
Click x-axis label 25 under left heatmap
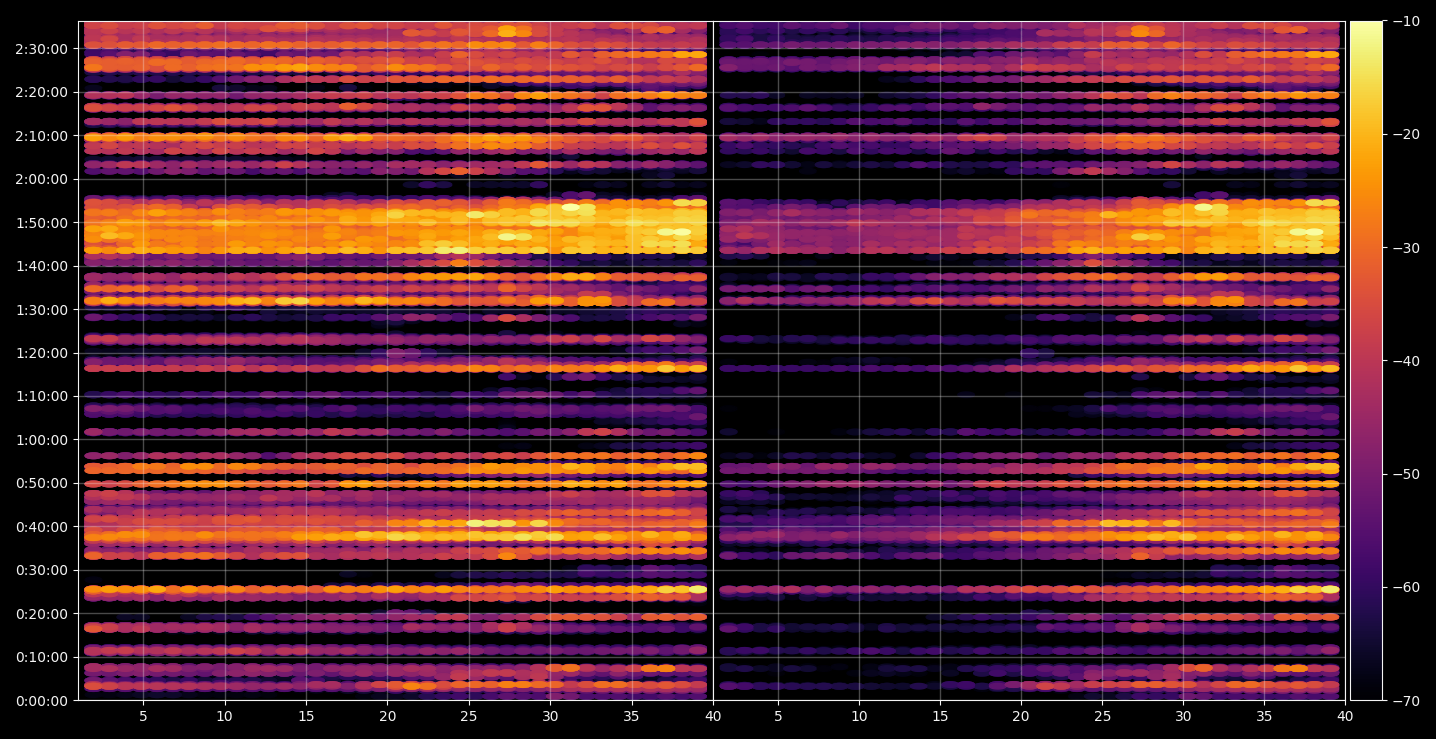469,716
